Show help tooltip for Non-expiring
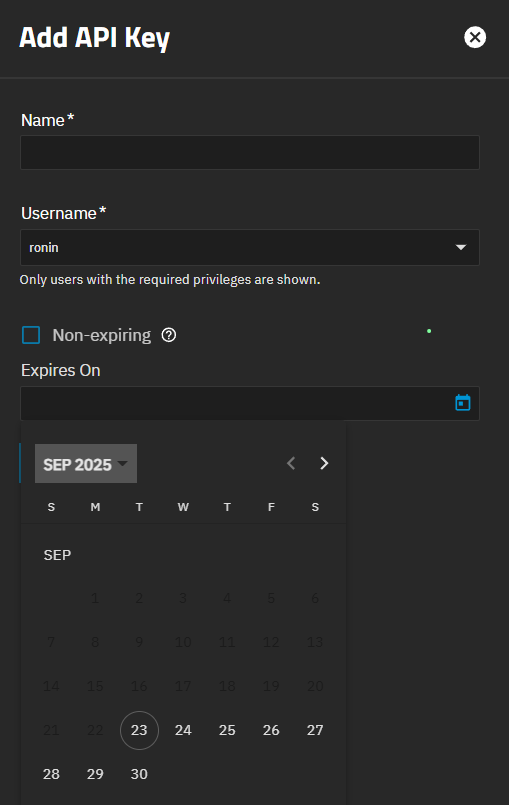This screenshot has height=805, width=509. click(x=168, y=335)
